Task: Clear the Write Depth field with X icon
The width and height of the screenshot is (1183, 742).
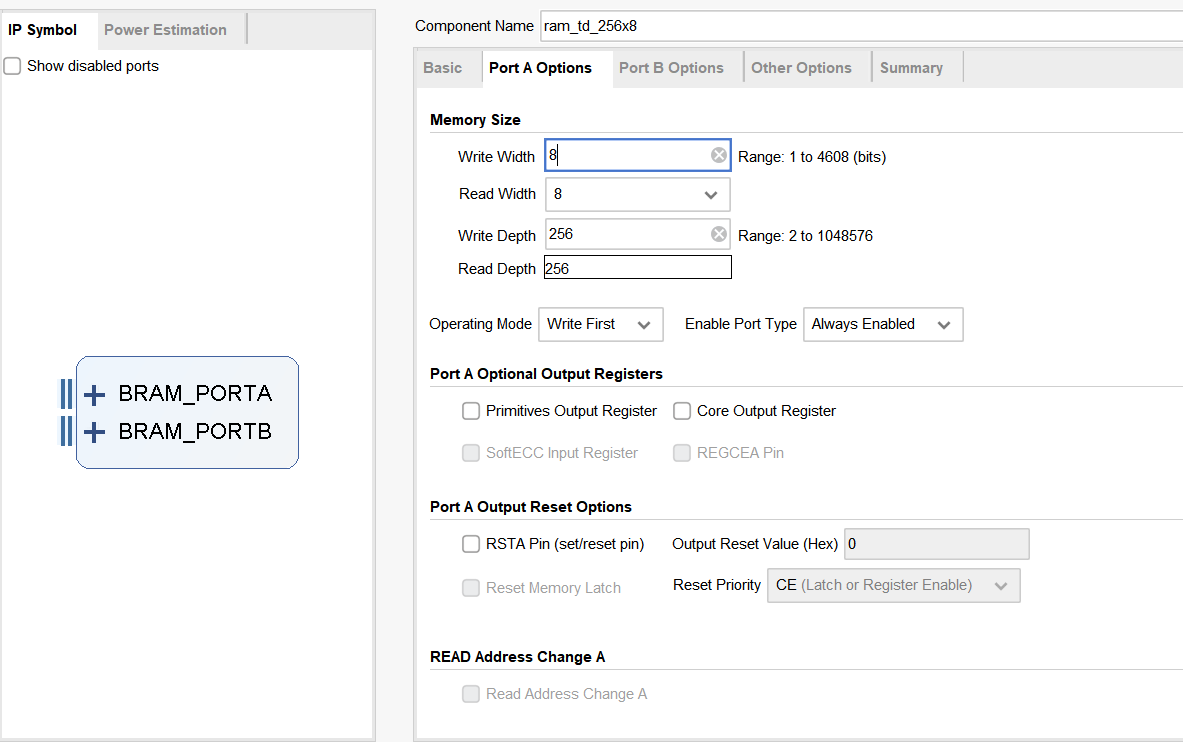Action: pyautogui.click(x=718, y=234)
